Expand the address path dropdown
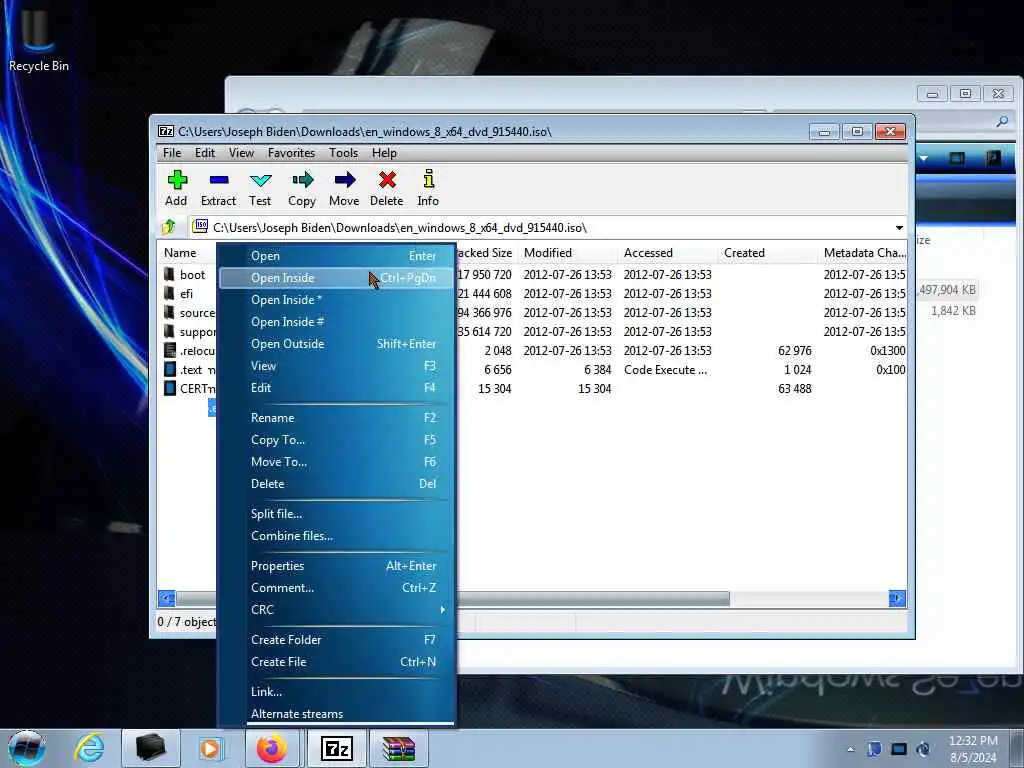Image resolution: width=1024 pixels, height=768 pixels. pyautogui.click(x=899, y=227)
